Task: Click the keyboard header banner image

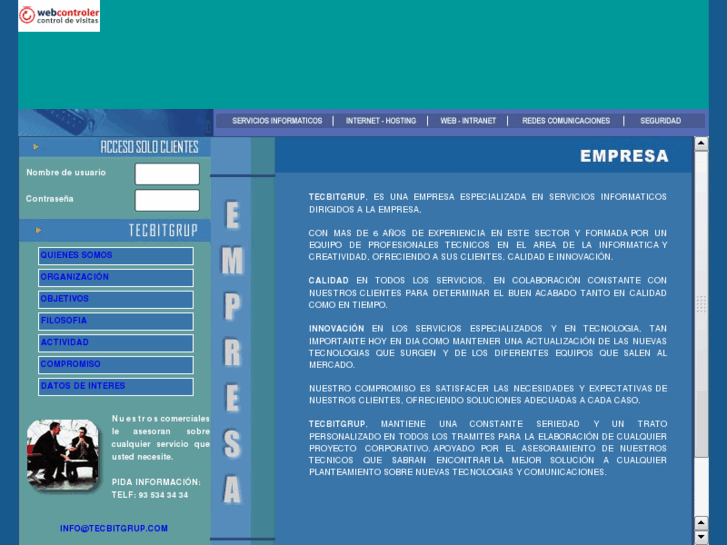Action: coord(115,122)
